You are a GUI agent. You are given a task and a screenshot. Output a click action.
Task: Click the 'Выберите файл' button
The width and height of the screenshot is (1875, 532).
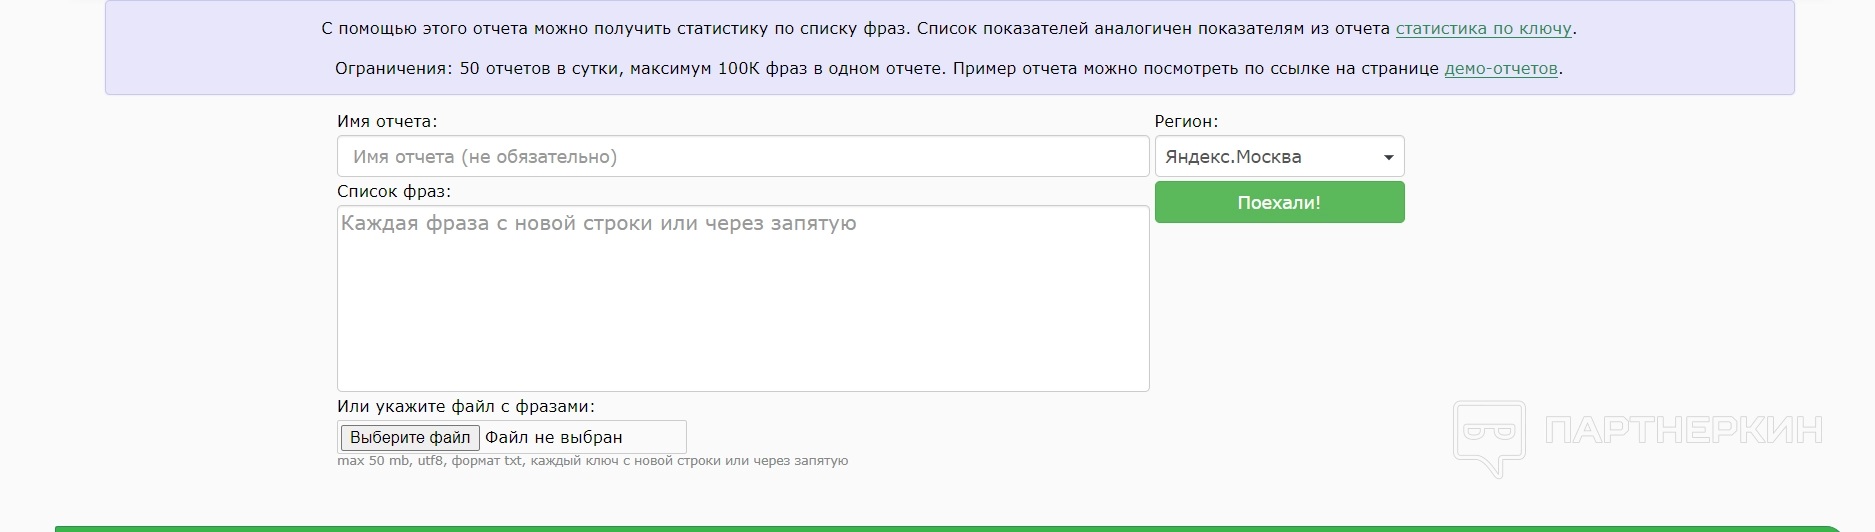tap(410, 438)
